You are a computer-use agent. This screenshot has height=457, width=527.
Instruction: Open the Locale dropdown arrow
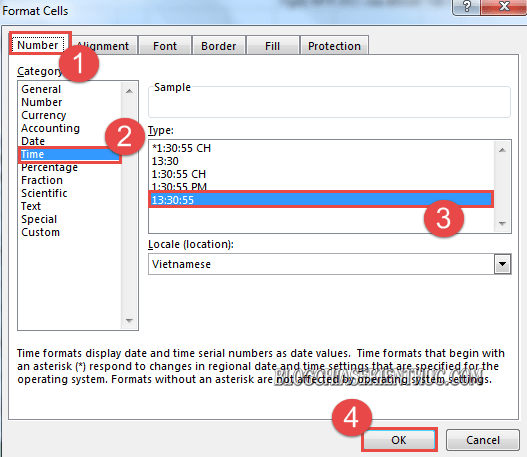pos(502,264)
